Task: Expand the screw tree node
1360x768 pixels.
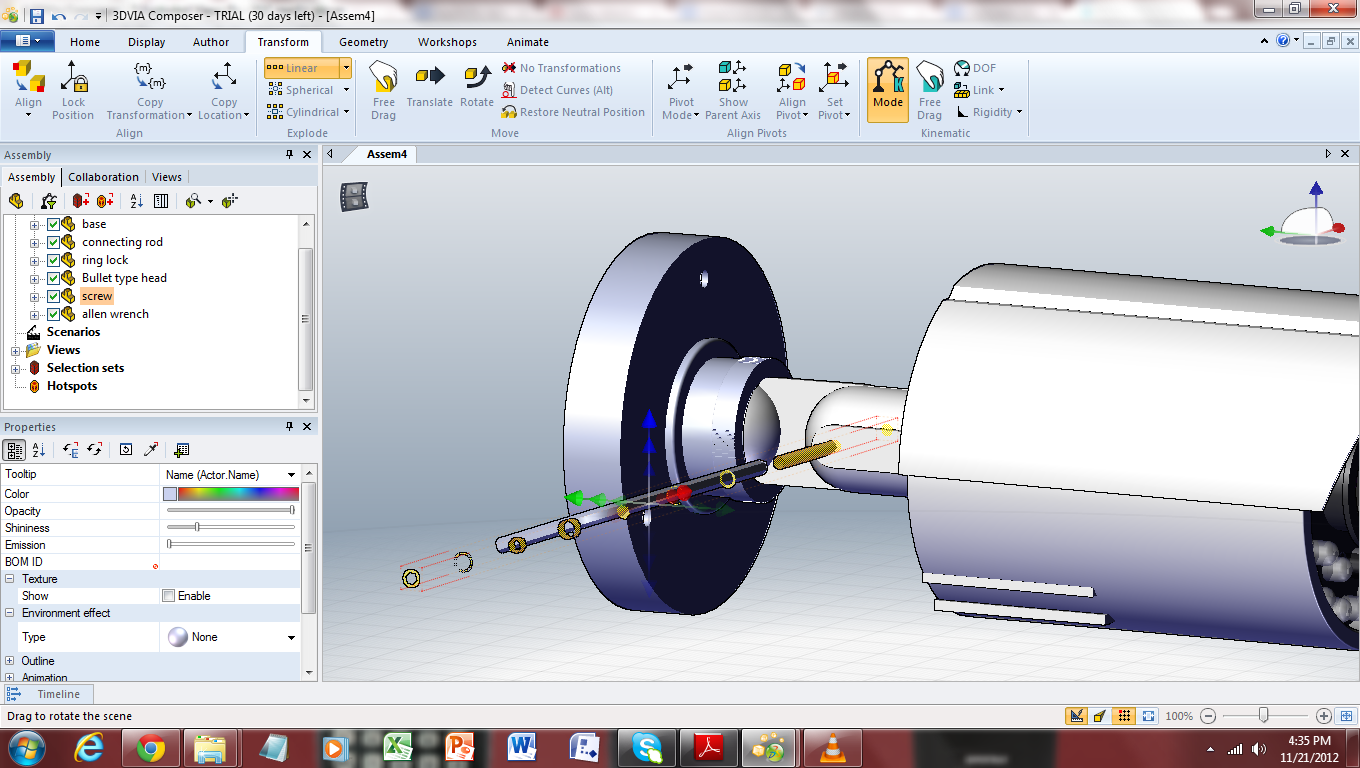Action: pos(34,296)
